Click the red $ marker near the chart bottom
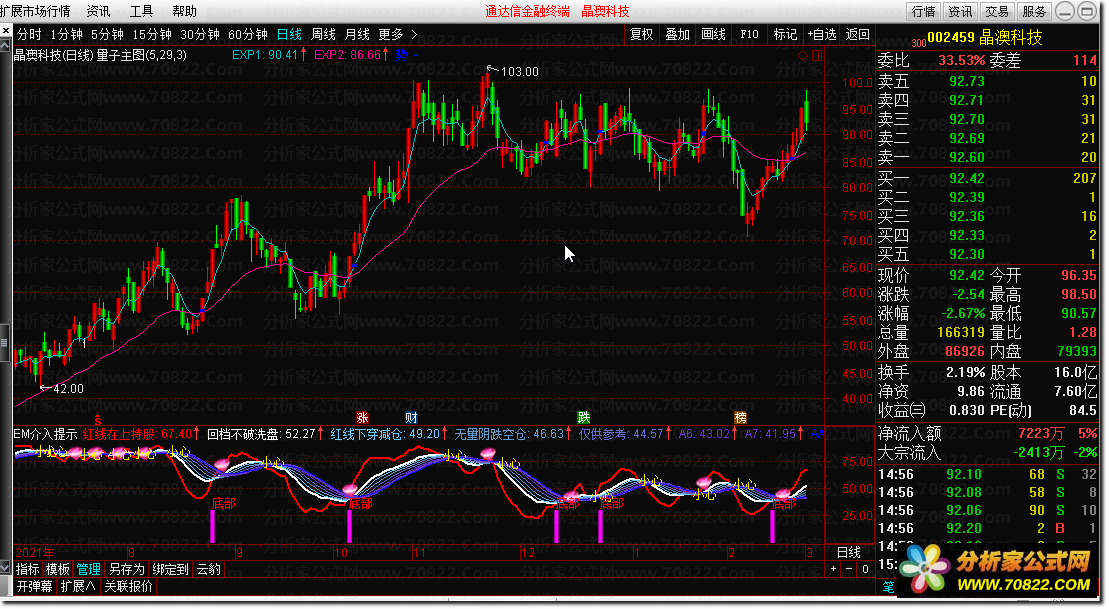 coord(98,420)
